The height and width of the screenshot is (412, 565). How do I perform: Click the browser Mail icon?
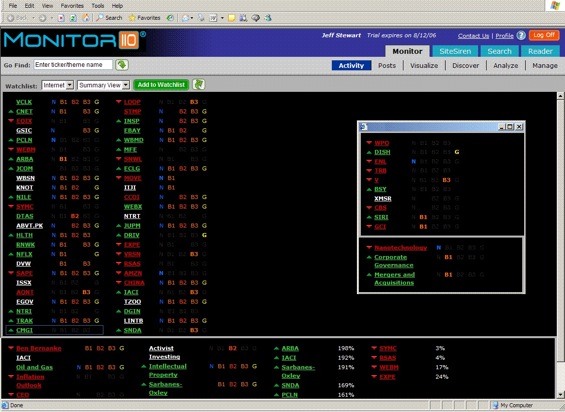[x=186, y=18]
